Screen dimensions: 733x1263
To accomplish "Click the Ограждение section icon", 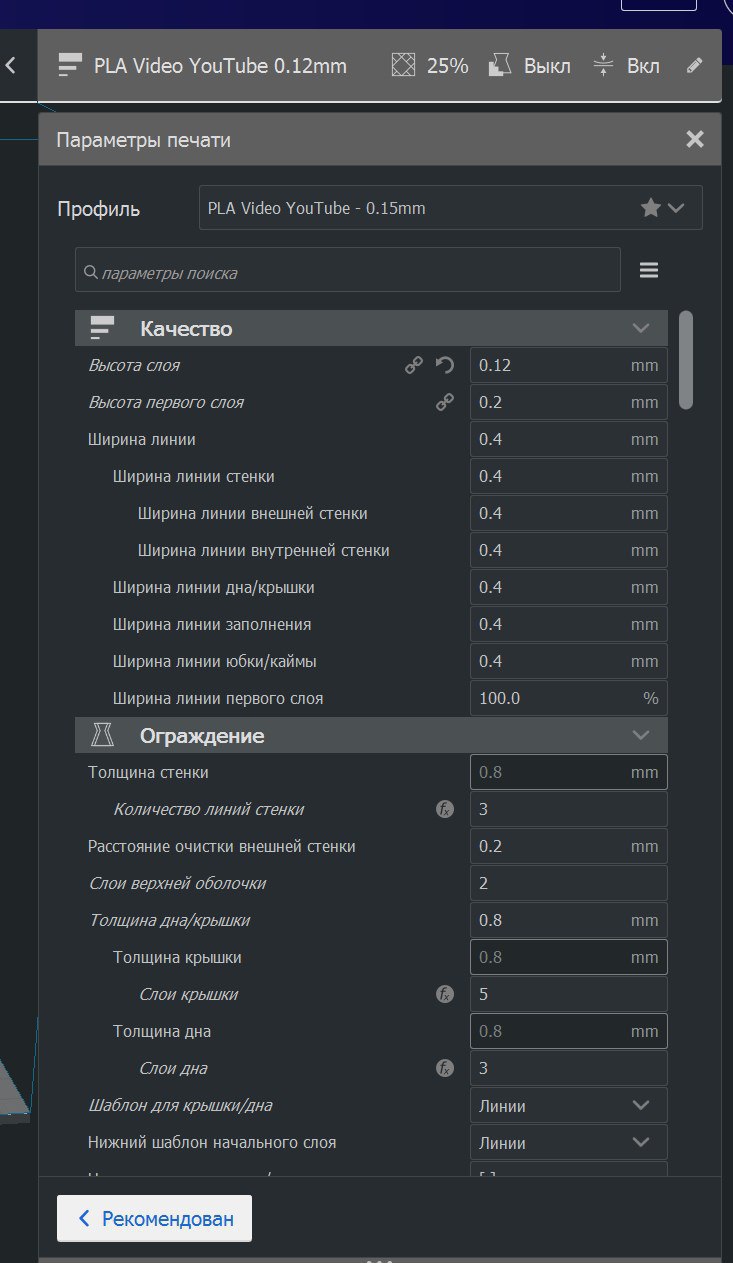I will 103,735.
